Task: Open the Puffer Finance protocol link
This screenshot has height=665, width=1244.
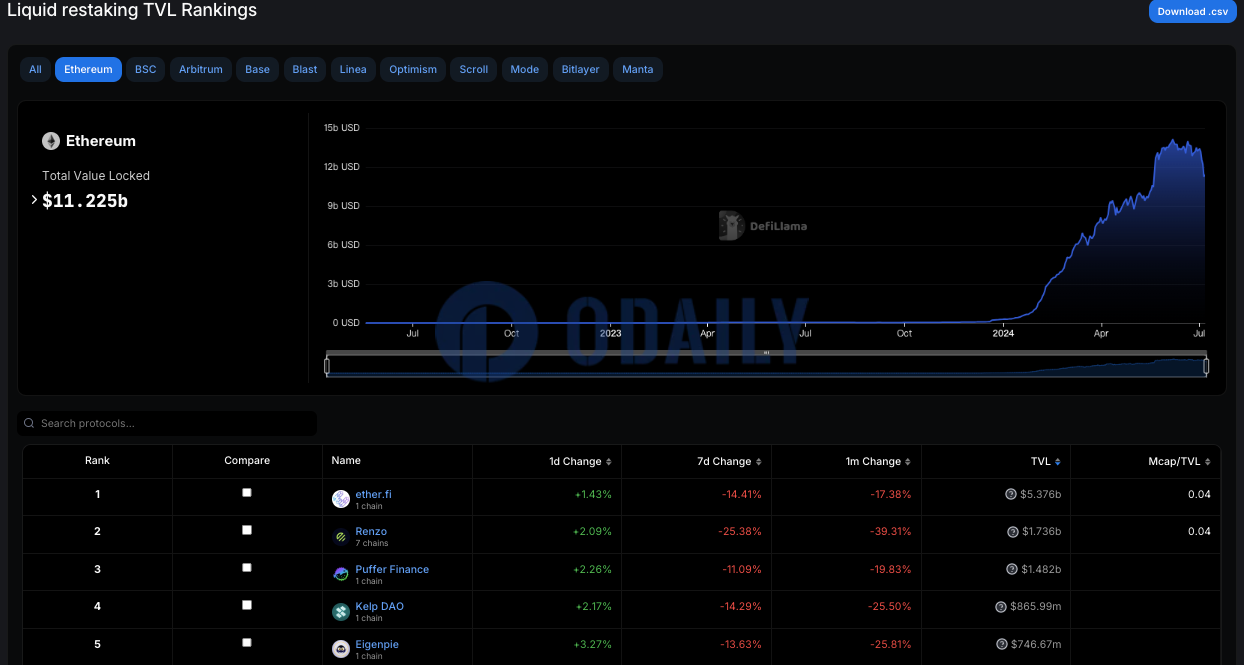Action: [x=392, y=569]
